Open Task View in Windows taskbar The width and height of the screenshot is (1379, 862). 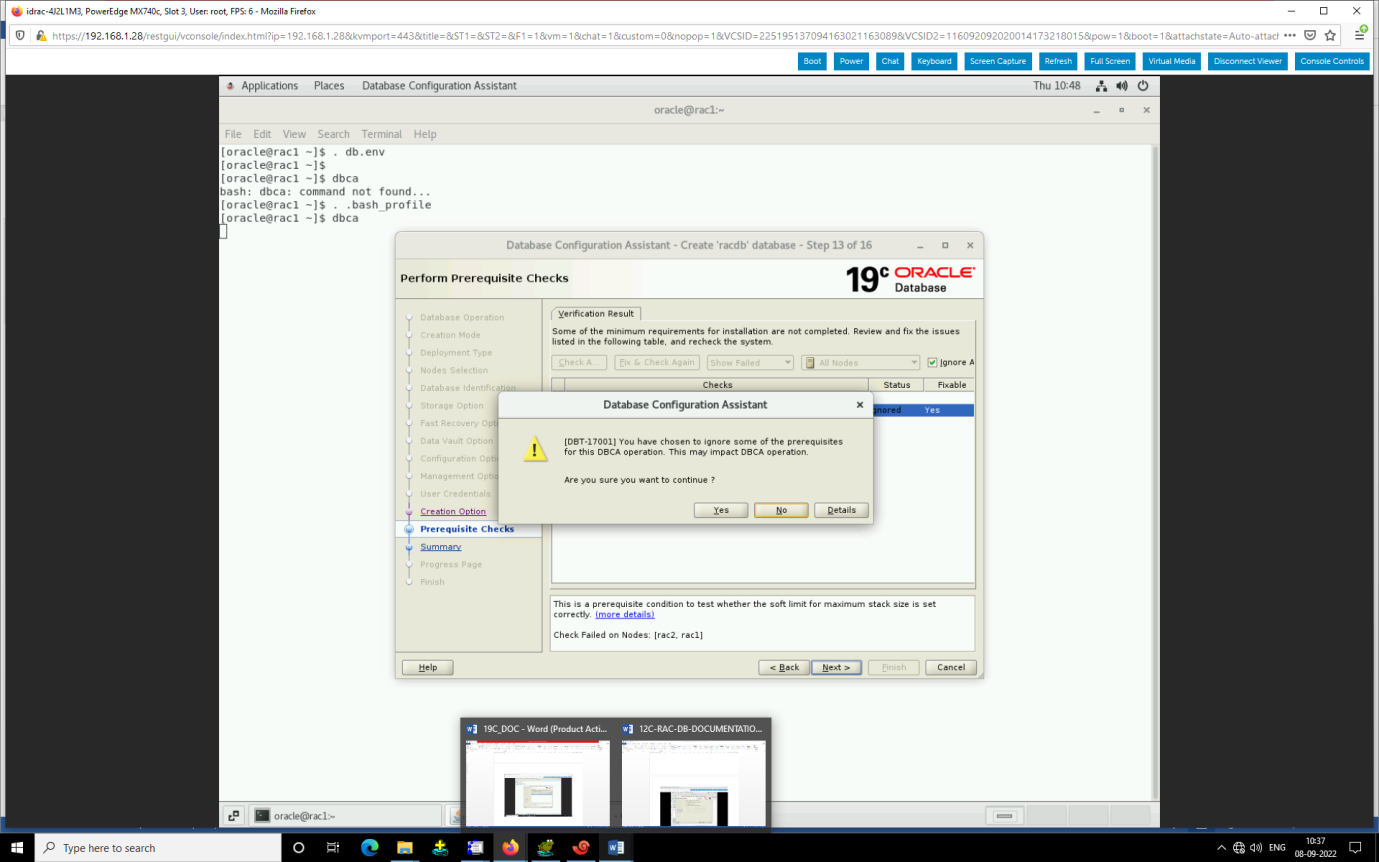[333, 847]
